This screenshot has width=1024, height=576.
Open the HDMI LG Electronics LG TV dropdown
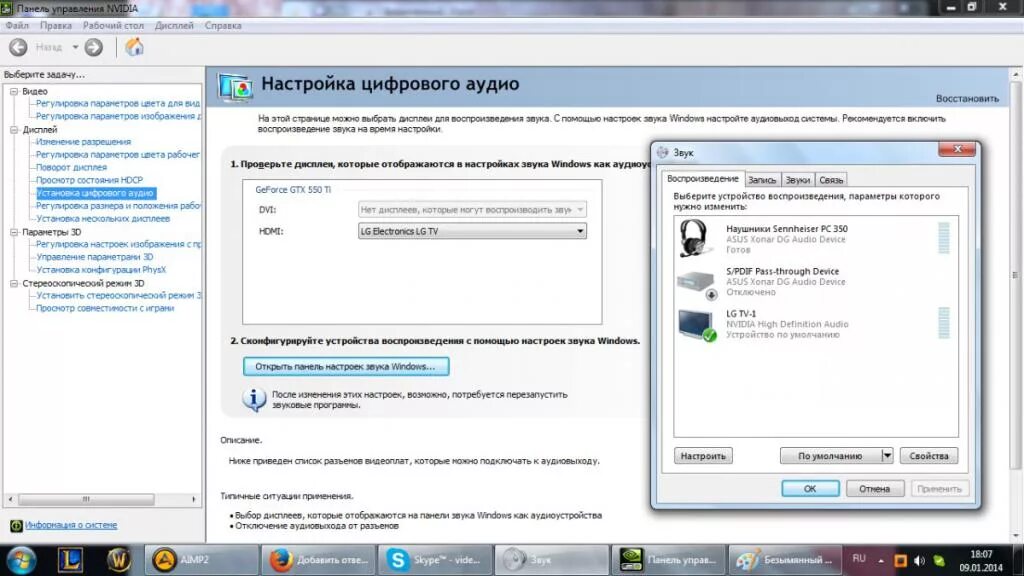pos(472,231)
